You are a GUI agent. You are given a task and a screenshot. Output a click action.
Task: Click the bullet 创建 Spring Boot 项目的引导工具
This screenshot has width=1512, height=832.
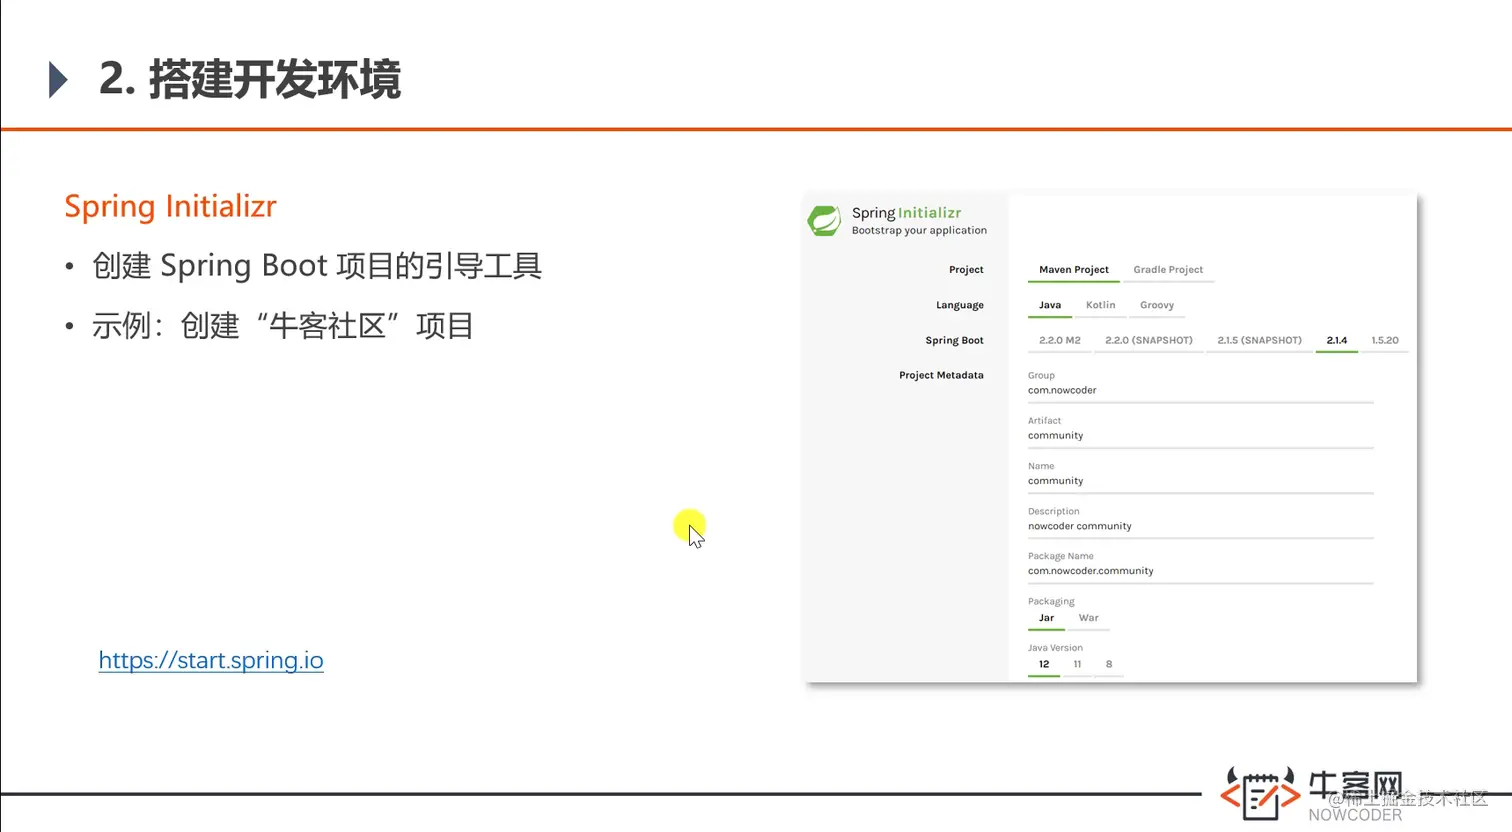click(317, 266)
